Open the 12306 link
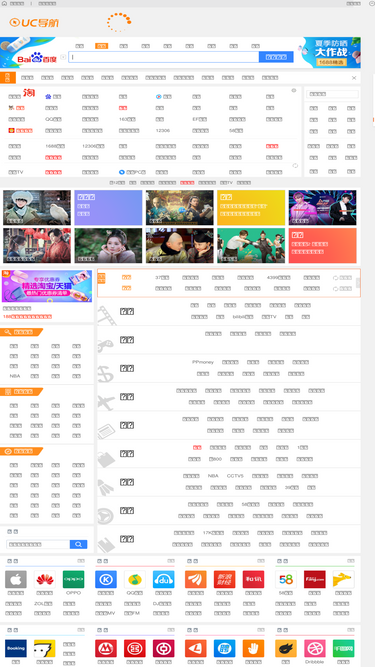375x667 pixels. coord(162,131)
